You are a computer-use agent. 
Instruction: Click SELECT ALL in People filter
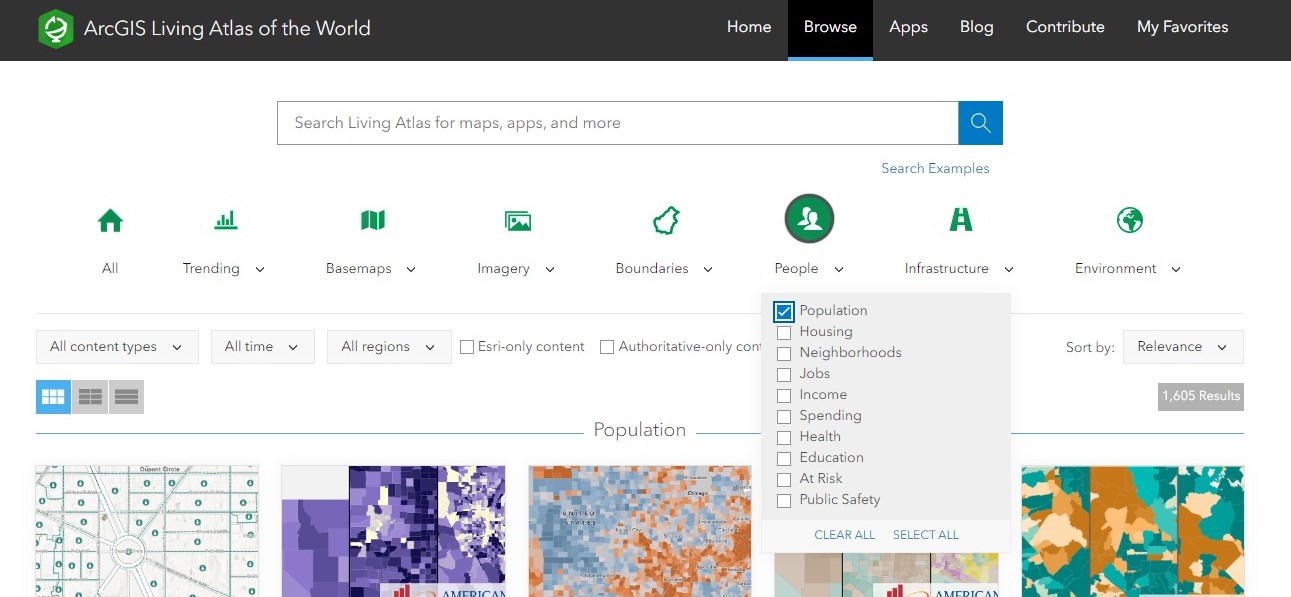coord(925,535)
